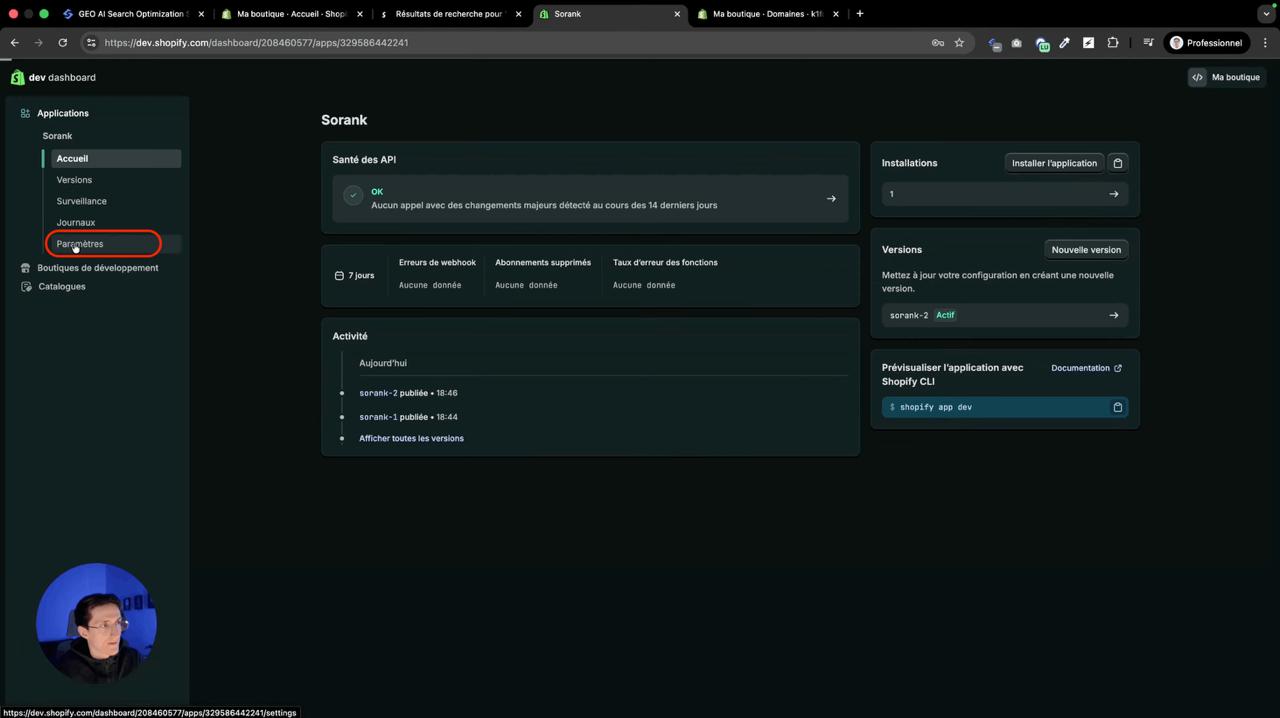1280x718 pixels.
Task: Click the browser back arrow
Action: [14, 43]
